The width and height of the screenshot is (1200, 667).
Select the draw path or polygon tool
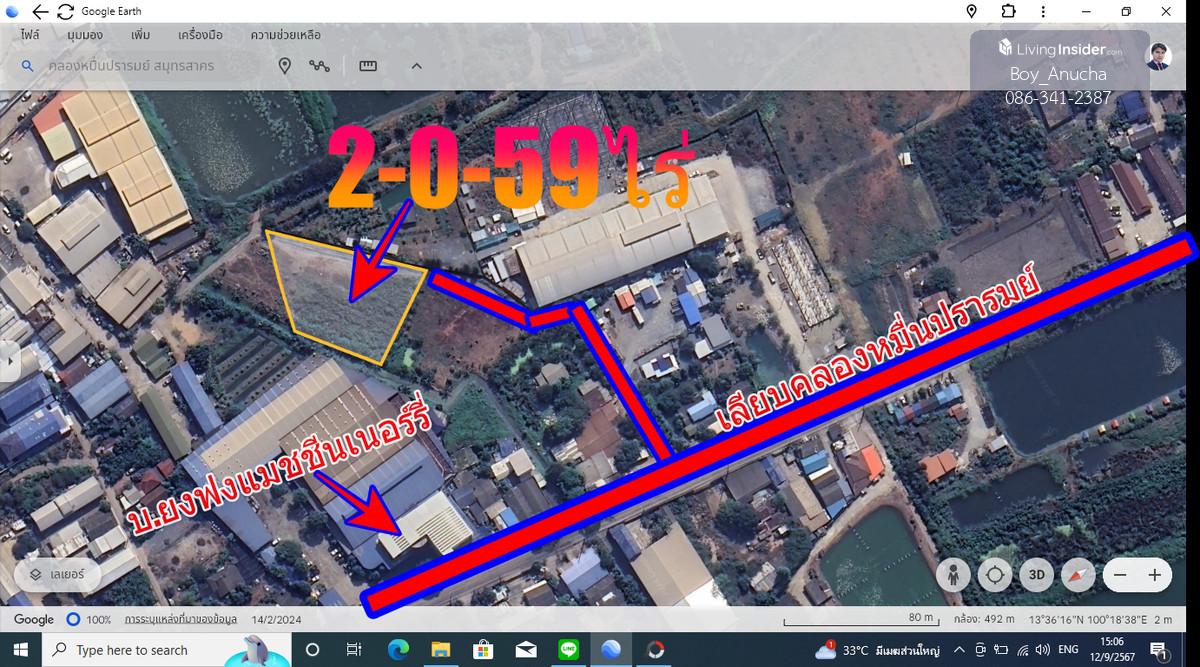point(319,66)
